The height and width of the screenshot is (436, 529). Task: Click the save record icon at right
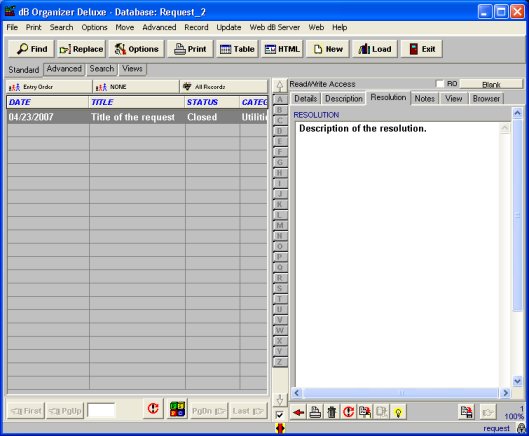click(467, 412)
